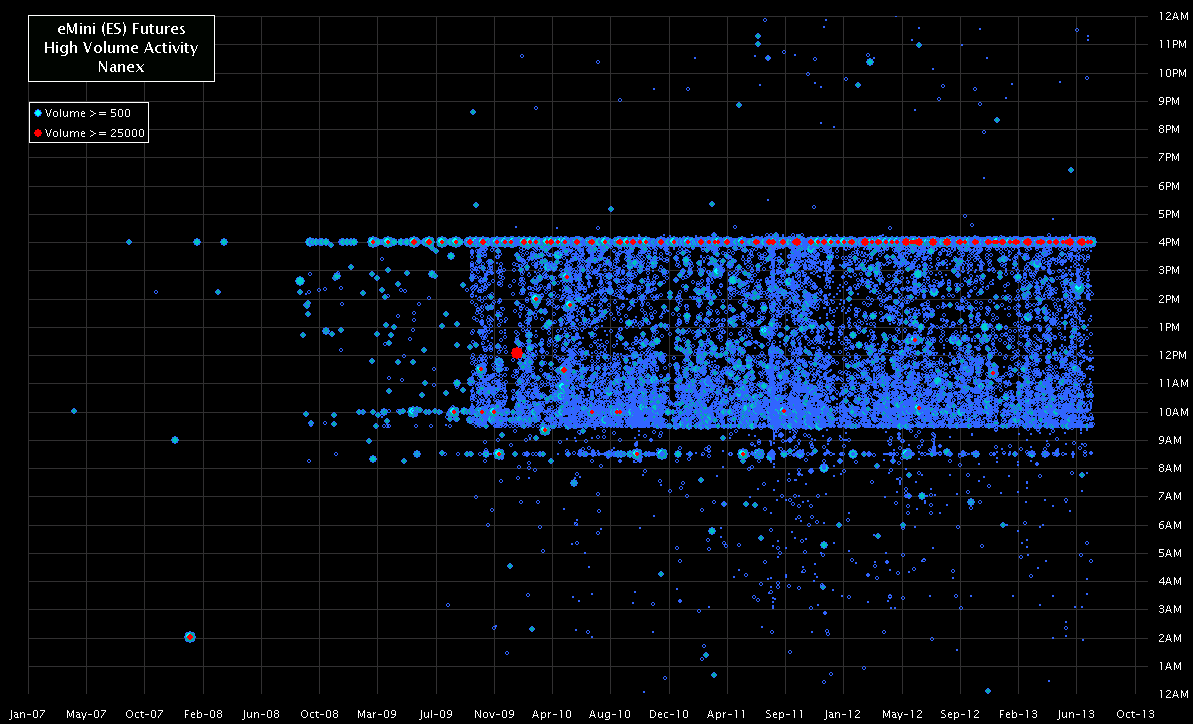Click the 'Jul-09' x-axis label
Image resolution: width=1193 pixels, height=724 pixels.
pos(436,715)
